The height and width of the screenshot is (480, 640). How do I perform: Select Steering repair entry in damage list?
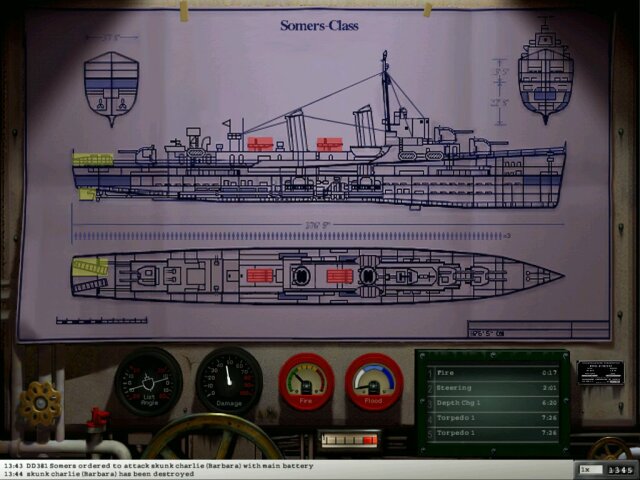tap(493, 388)
